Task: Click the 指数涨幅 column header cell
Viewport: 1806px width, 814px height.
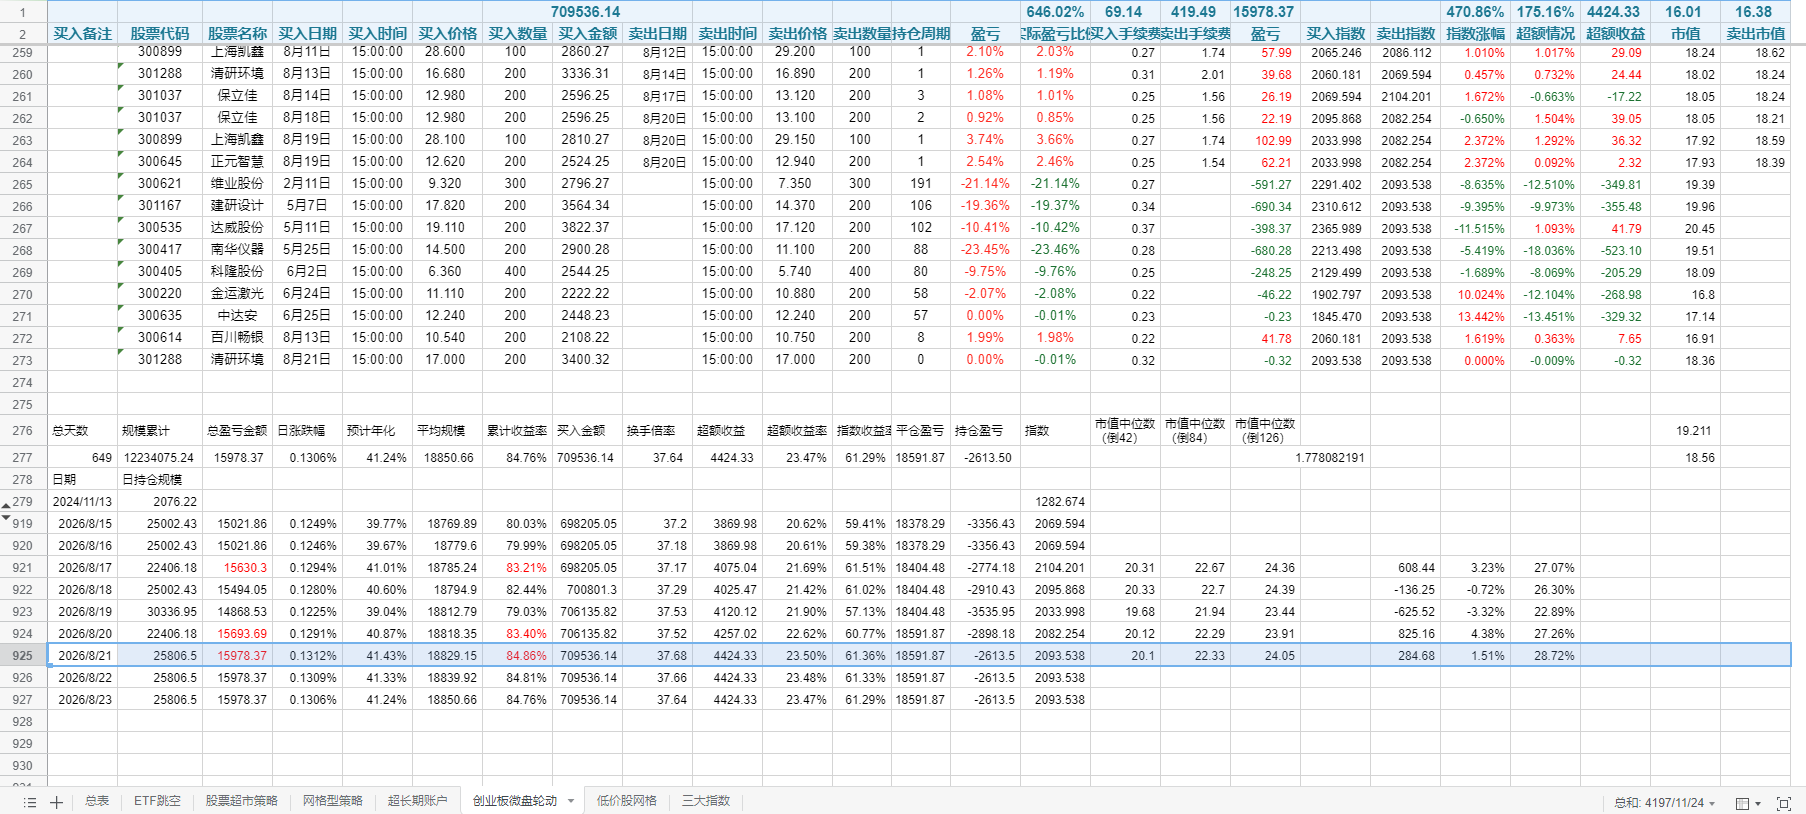Action: 1475,33
